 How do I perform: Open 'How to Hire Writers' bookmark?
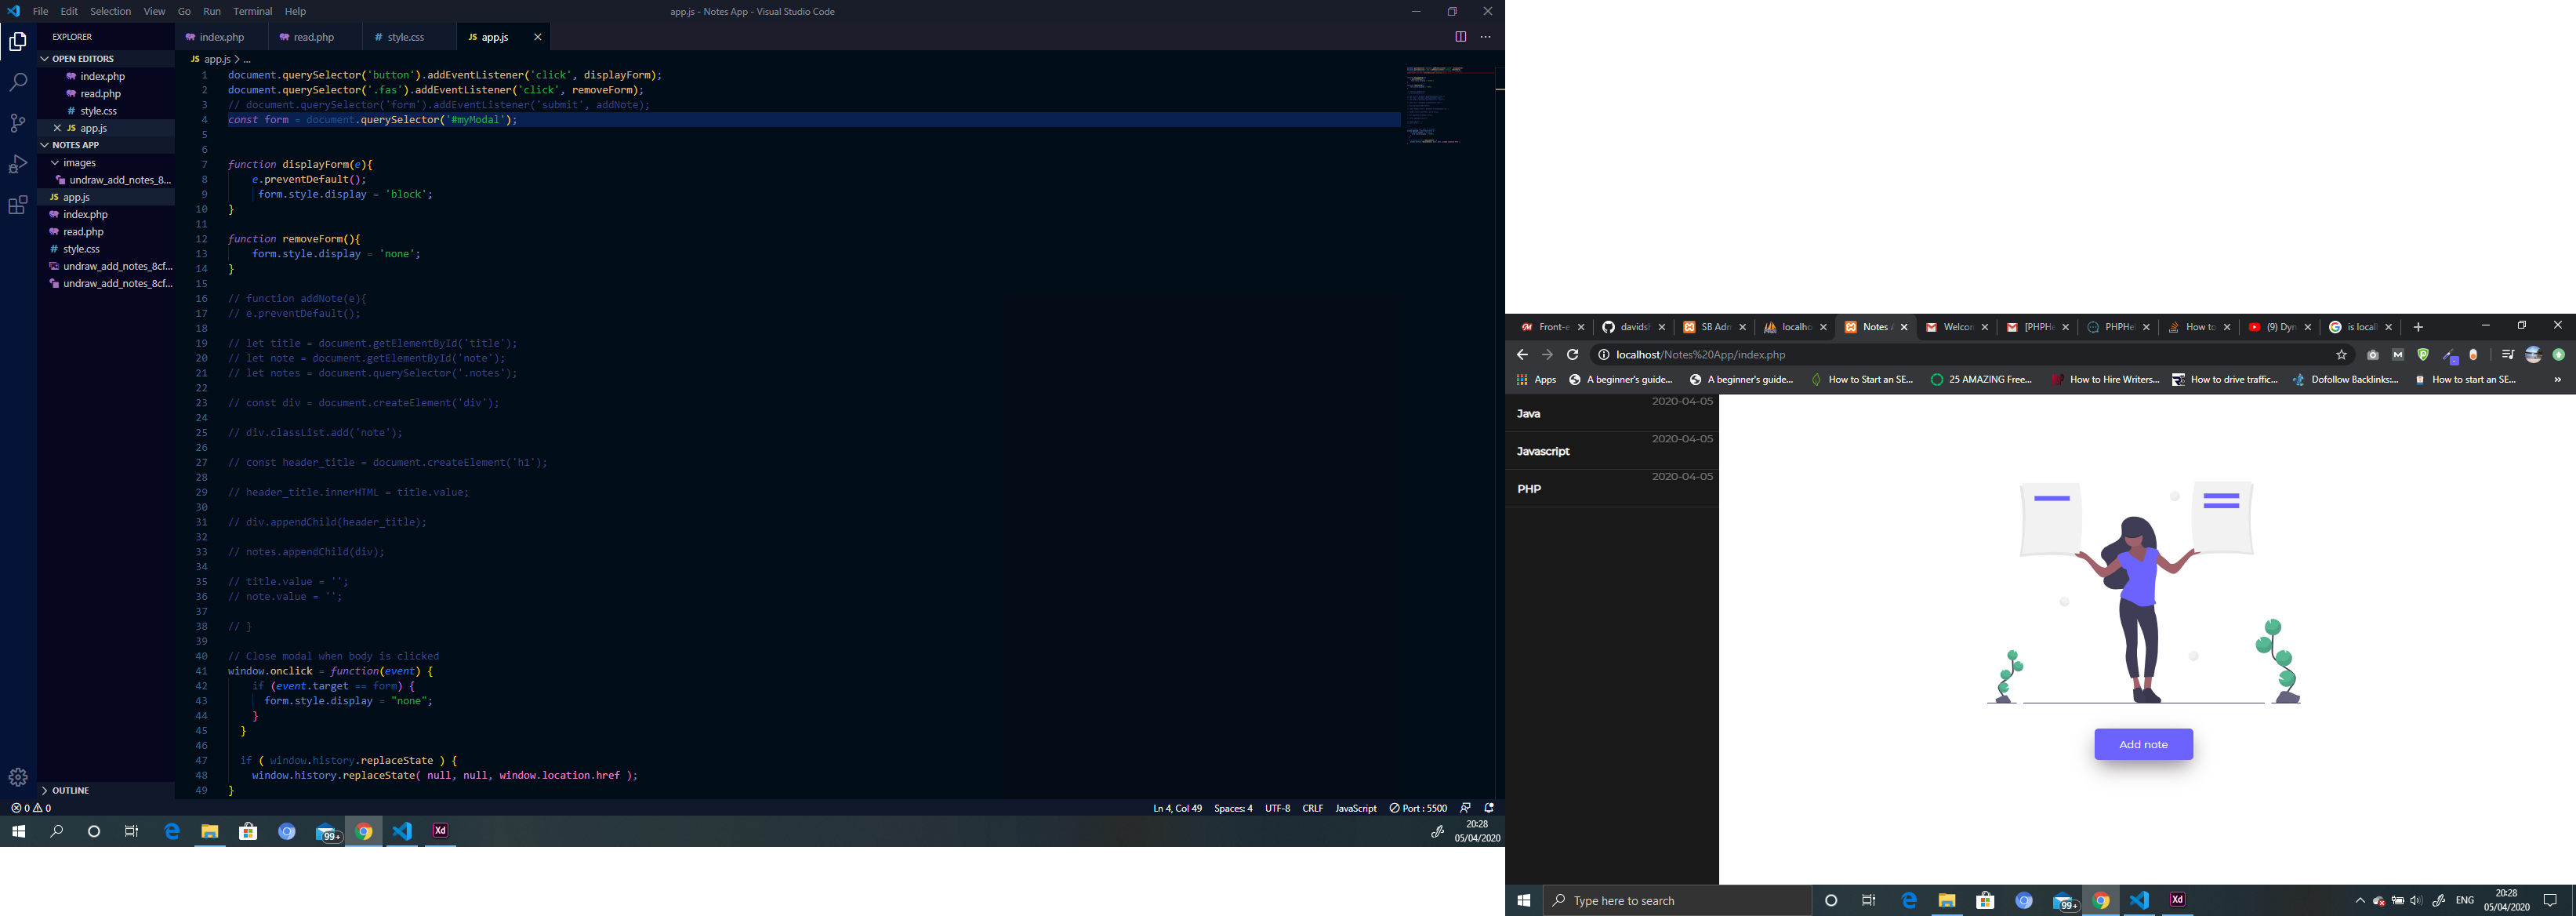point(2104,380)
